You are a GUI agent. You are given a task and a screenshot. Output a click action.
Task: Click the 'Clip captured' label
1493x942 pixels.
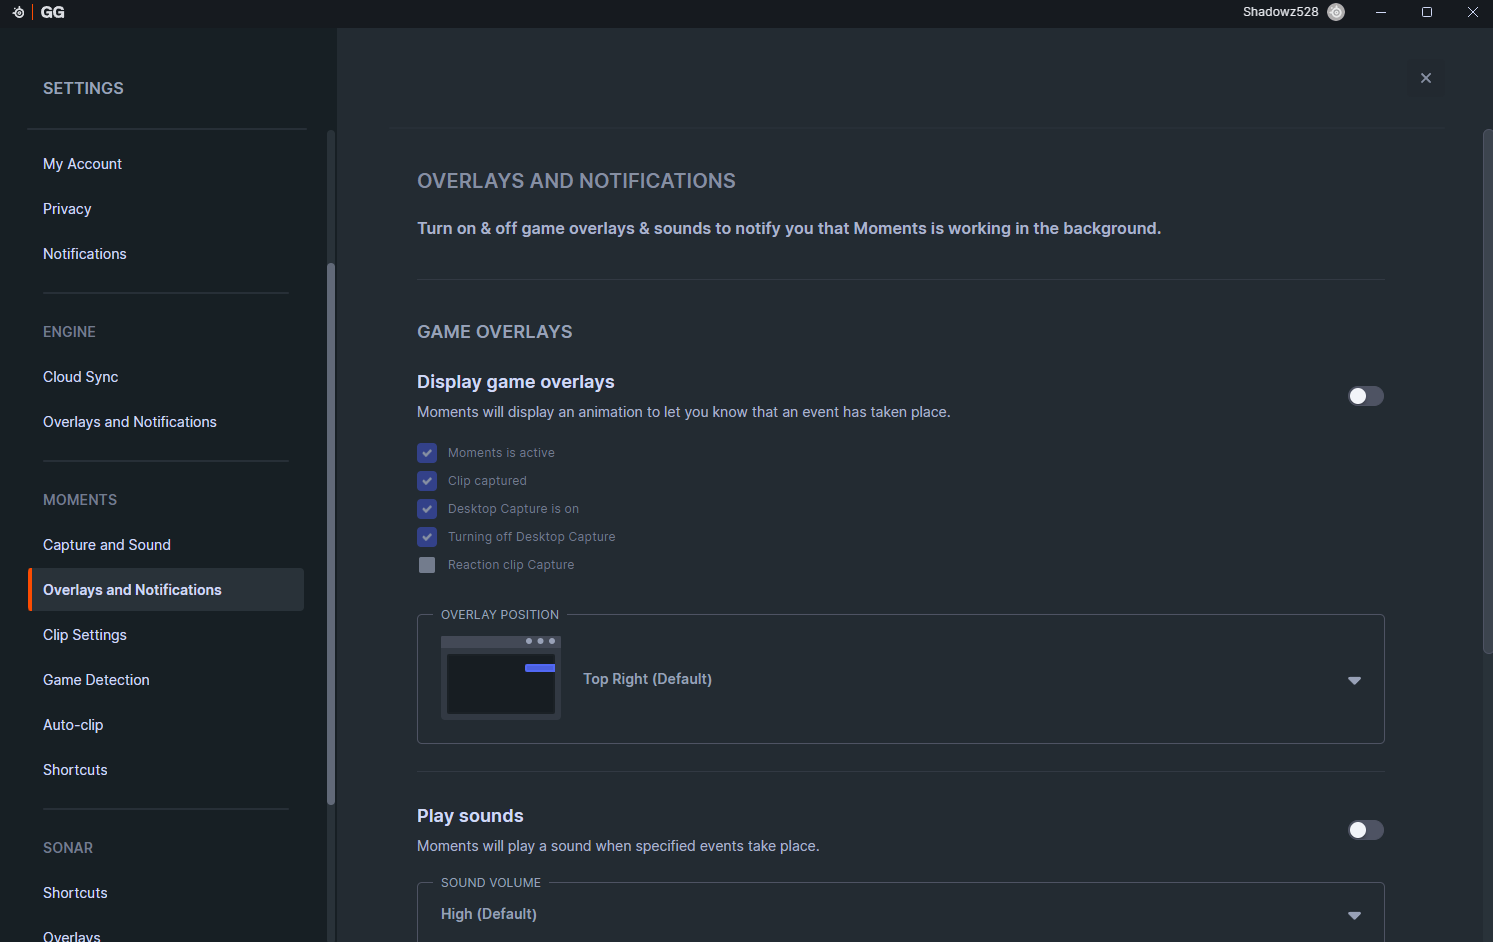[x=487, y=481]
